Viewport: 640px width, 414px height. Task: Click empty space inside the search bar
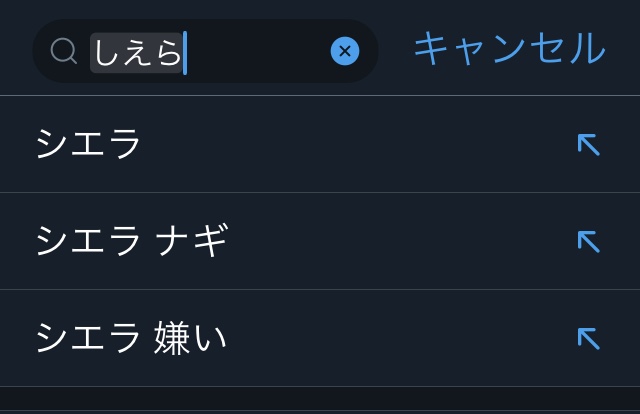(258, 51)
